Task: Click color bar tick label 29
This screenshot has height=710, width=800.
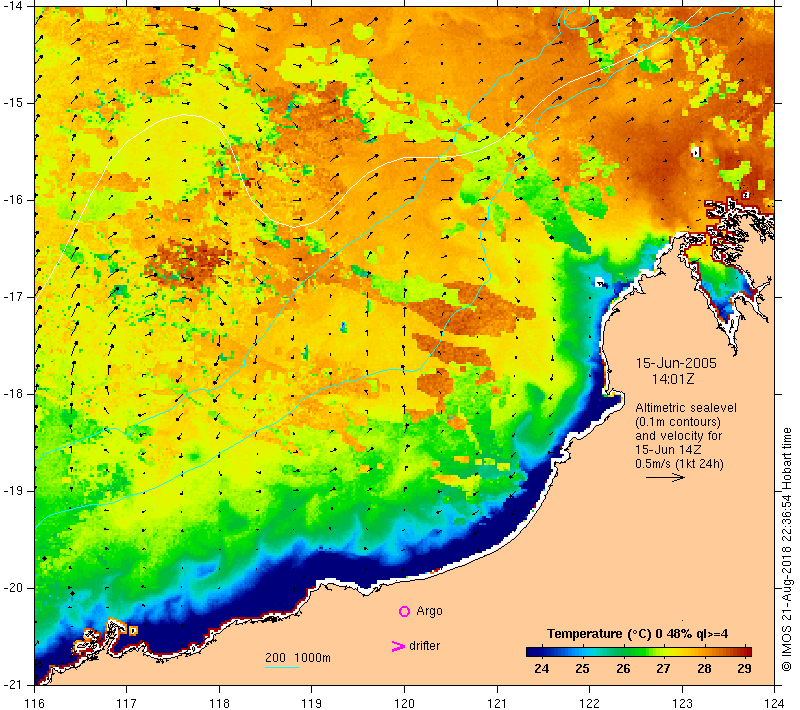Action: pos(744,669)
